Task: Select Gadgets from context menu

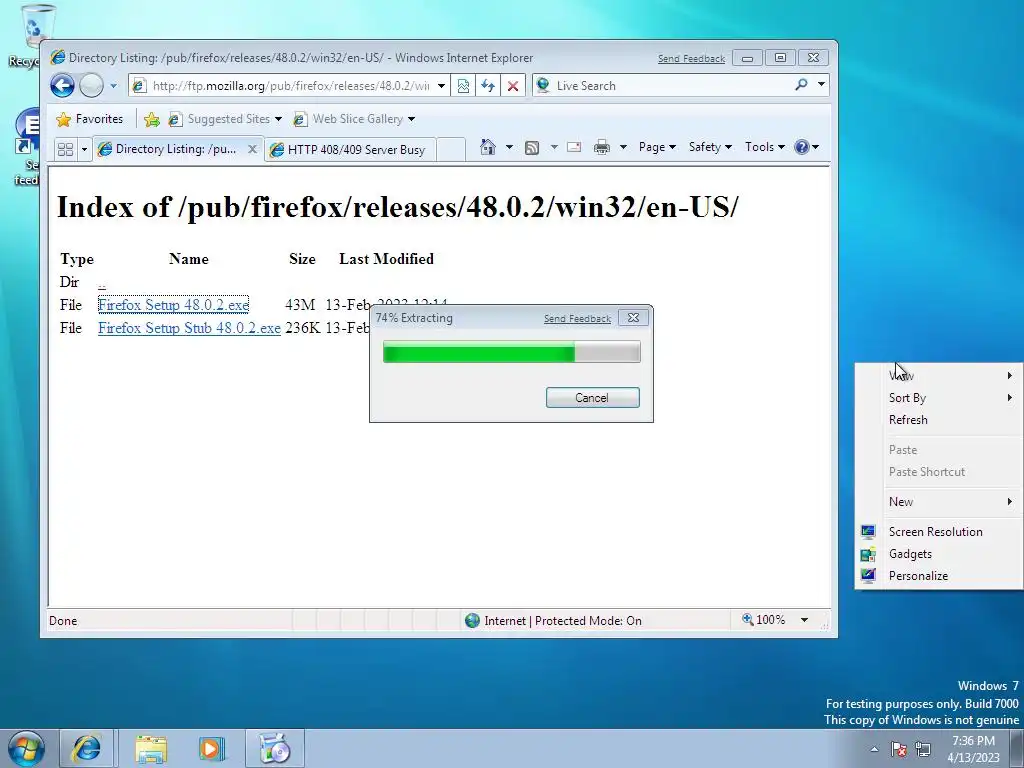Action: pos(938,554)
